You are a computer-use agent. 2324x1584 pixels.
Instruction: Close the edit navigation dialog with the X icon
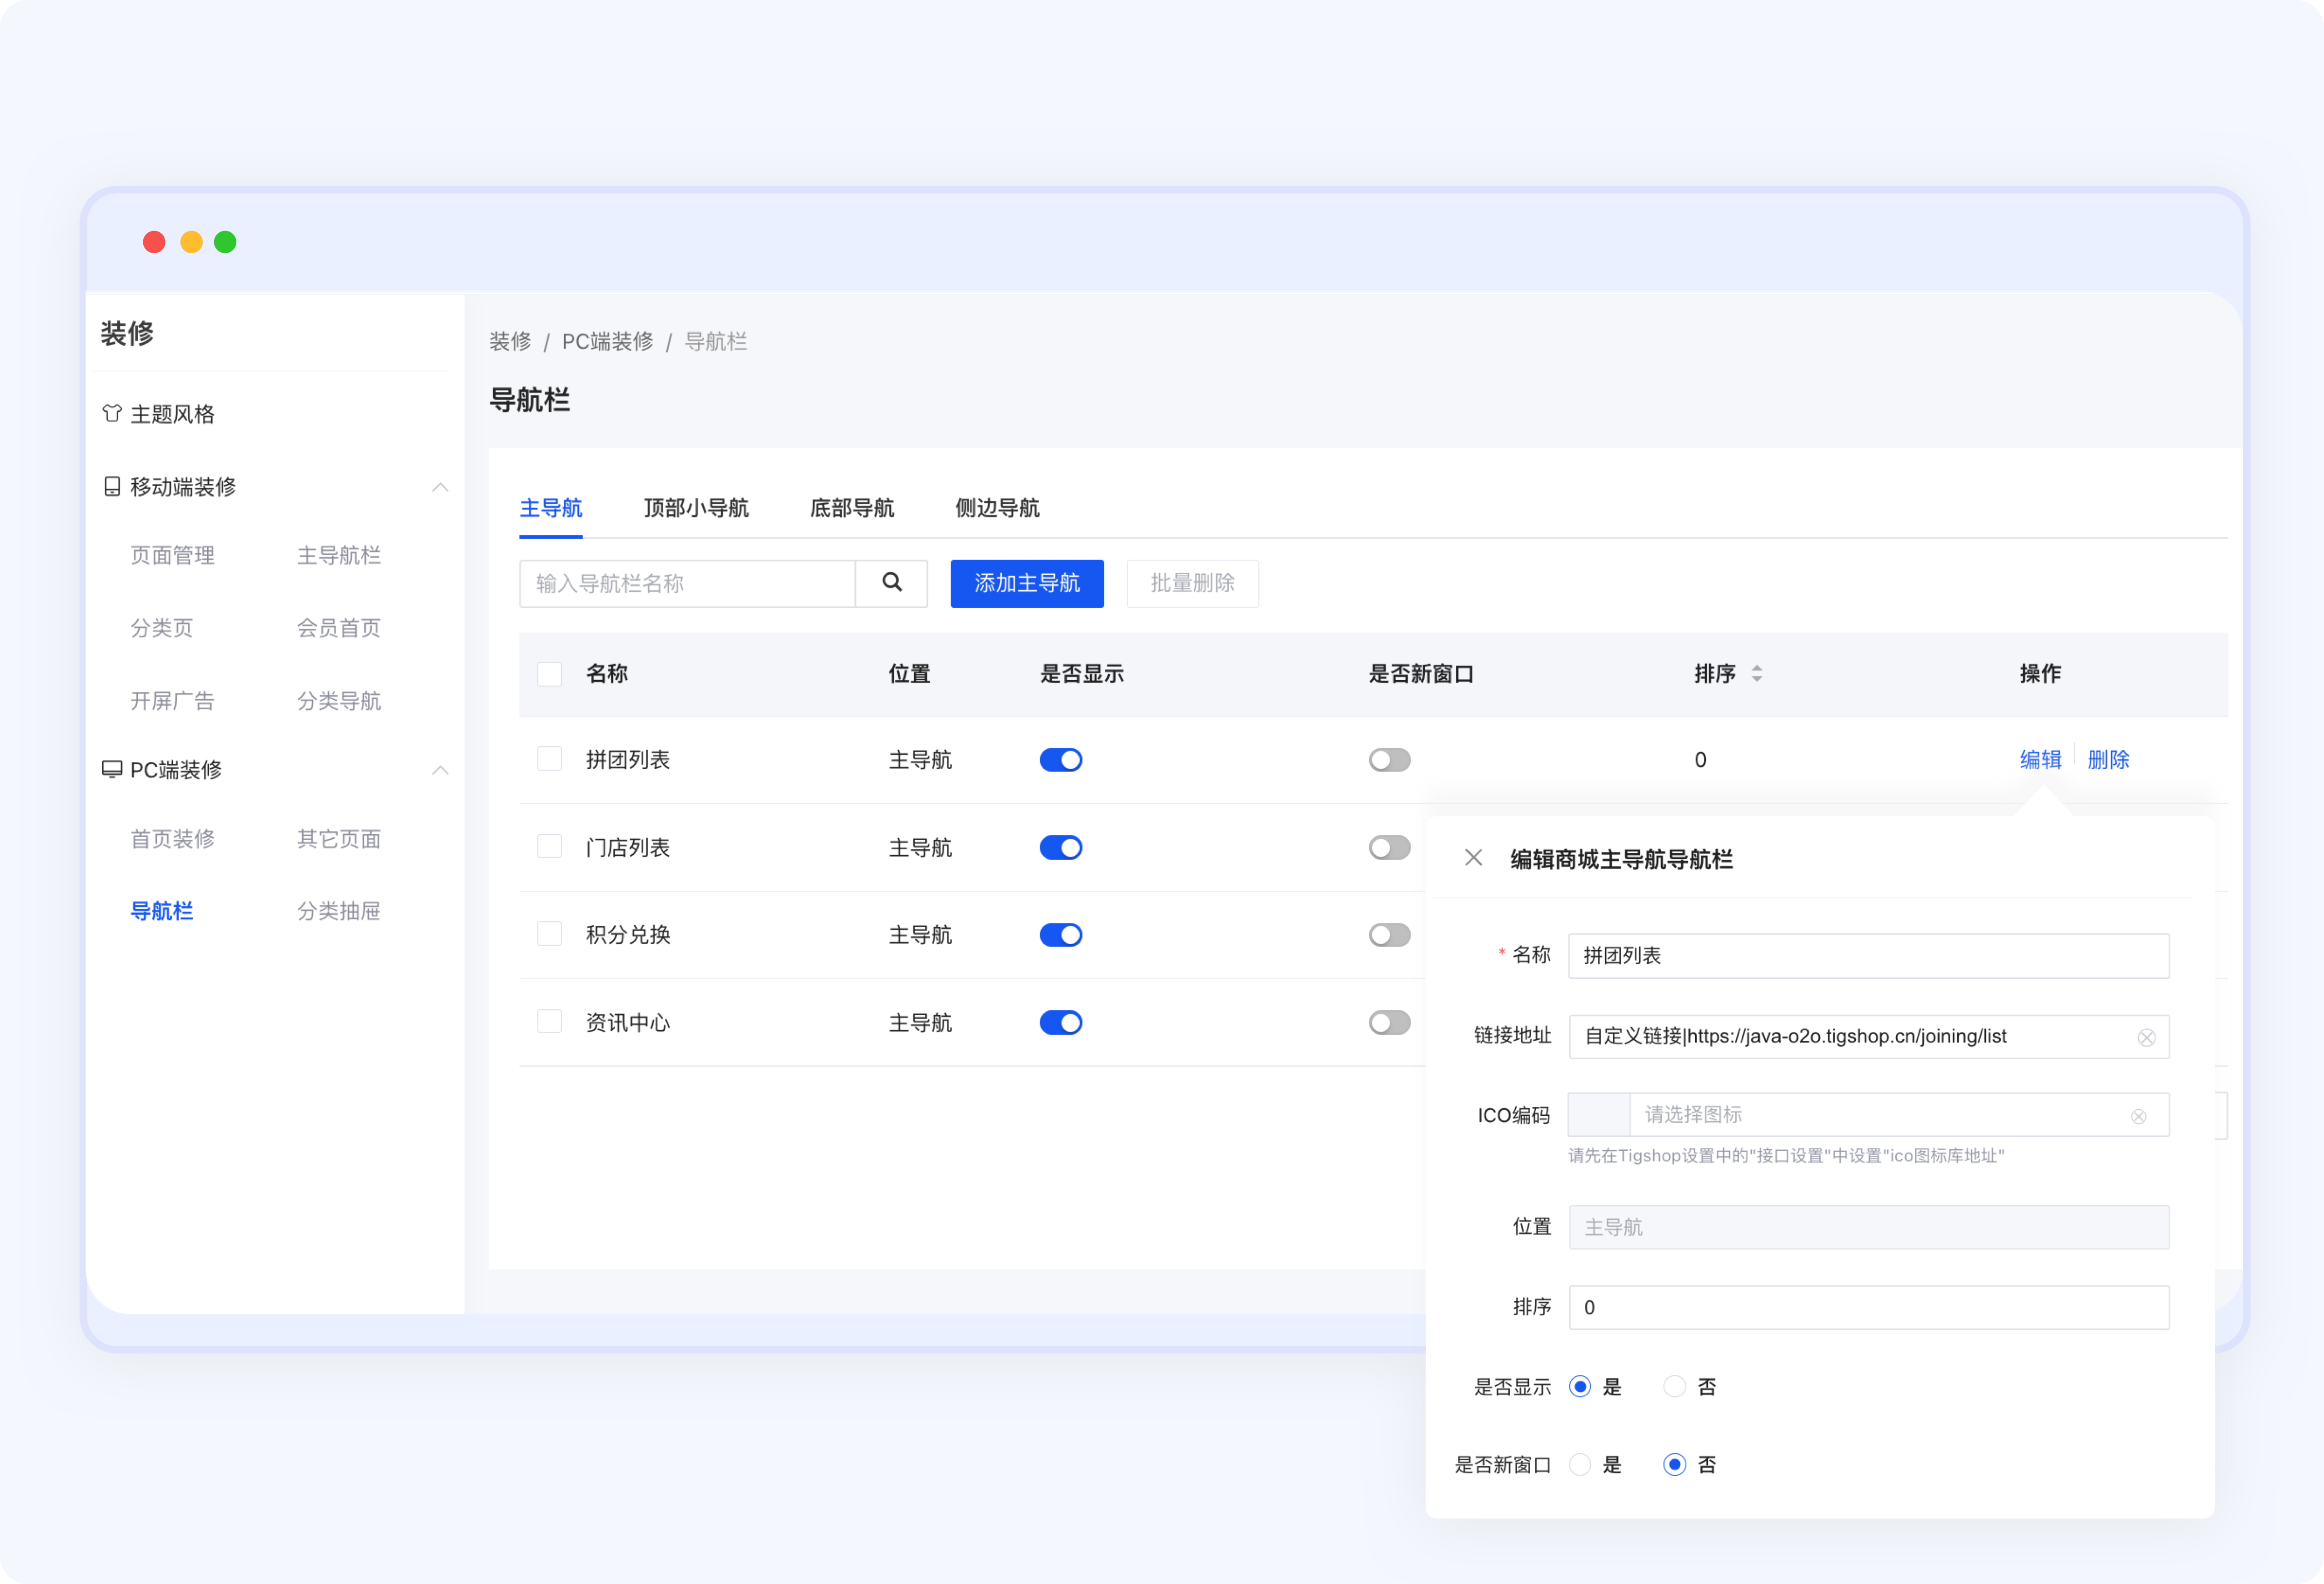pos(1473,858)
